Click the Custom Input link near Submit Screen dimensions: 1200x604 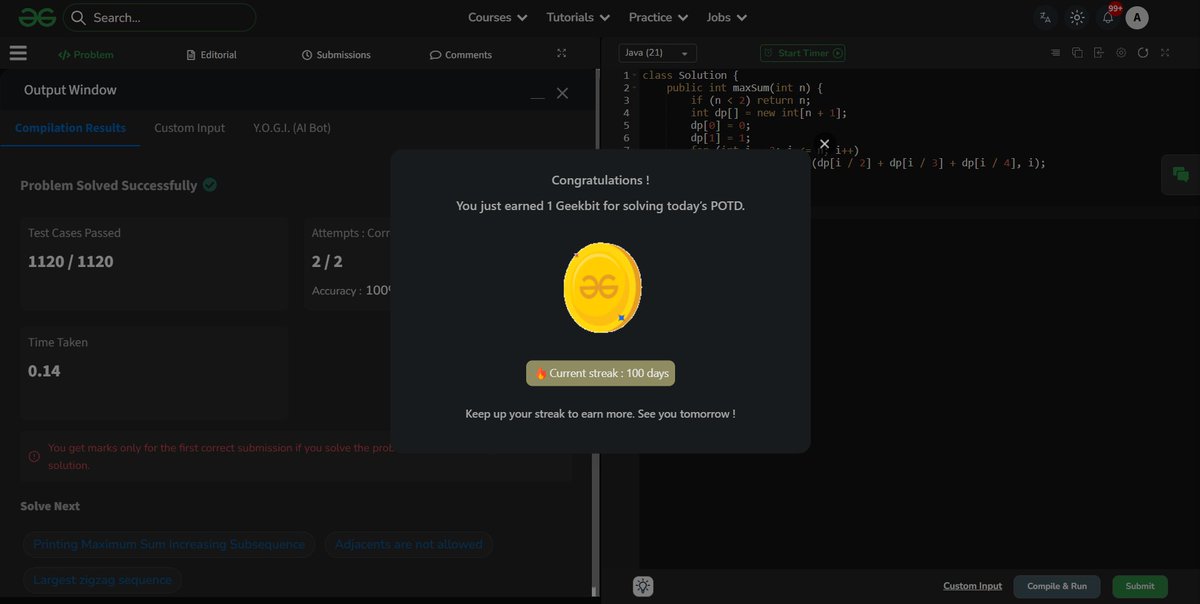[x=972, y=586]
